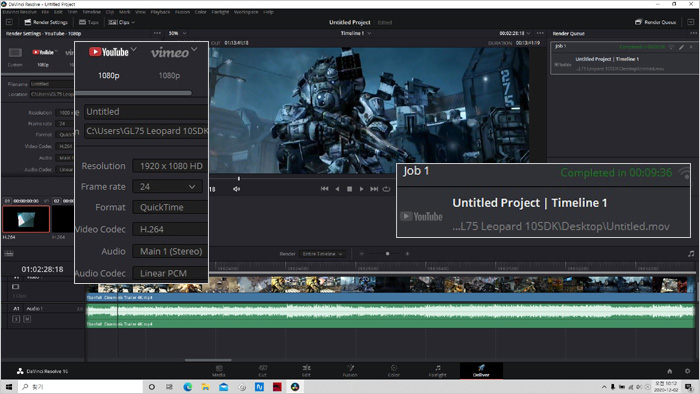The width and height of the screenshot is (700, 394).
Task: Switch to the Media page
Action: [x=219, y=371]
